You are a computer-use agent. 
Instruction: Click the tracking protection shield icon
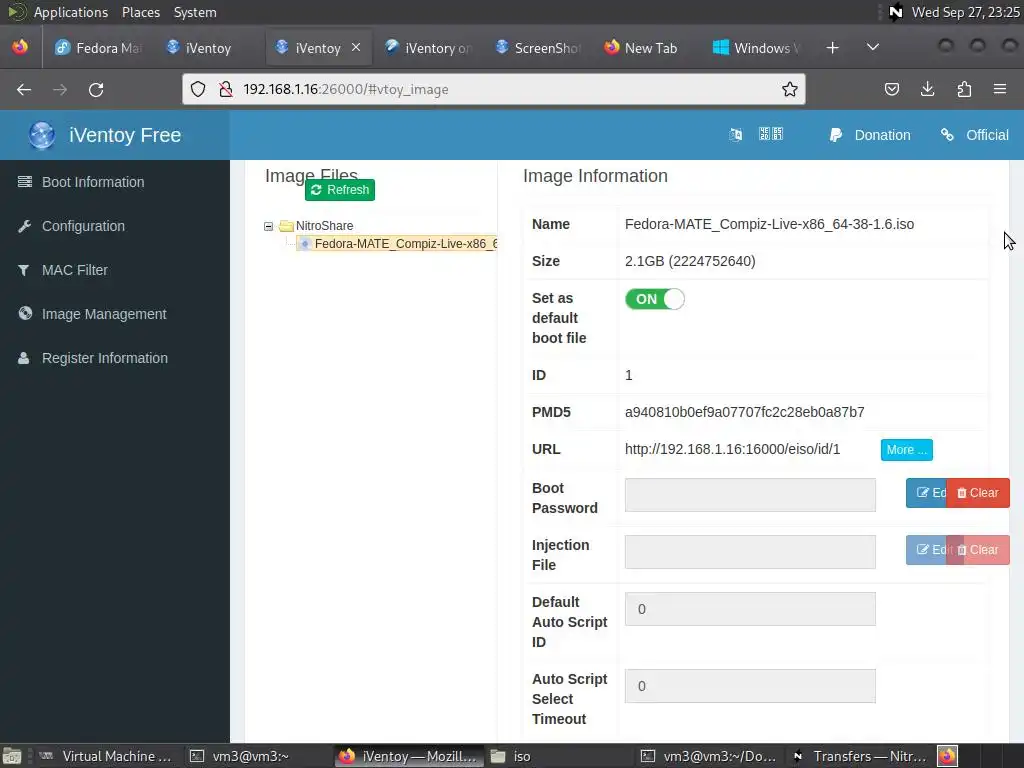(198, 89)
